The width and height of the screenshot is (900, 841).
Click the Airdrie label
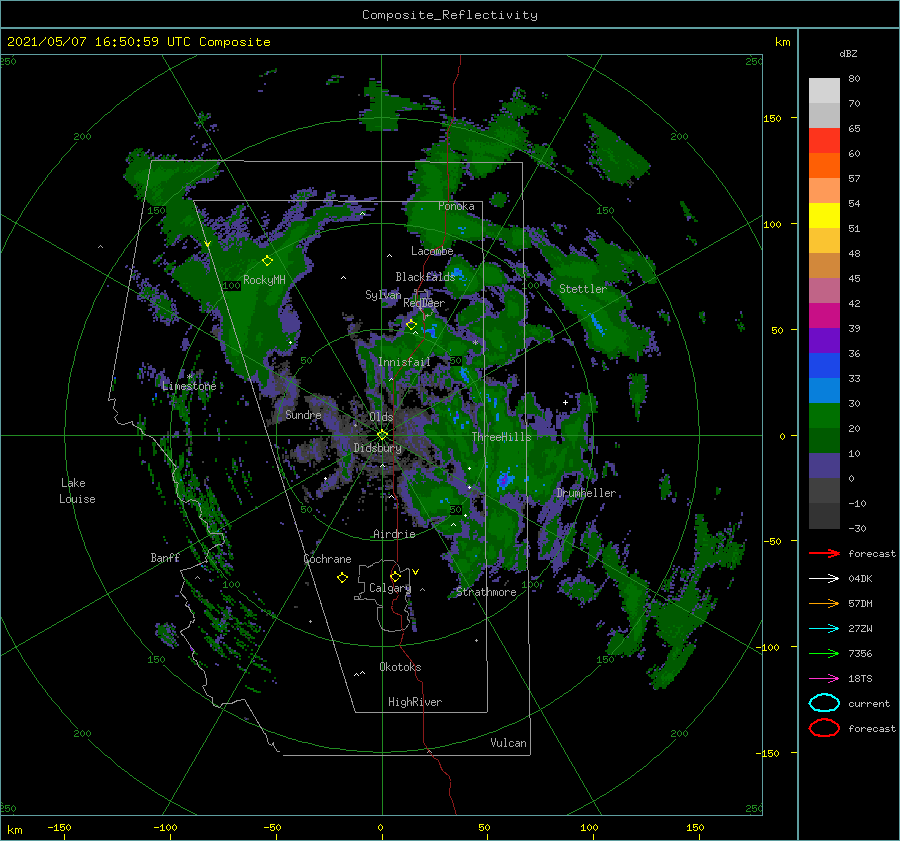coord(394,534)
